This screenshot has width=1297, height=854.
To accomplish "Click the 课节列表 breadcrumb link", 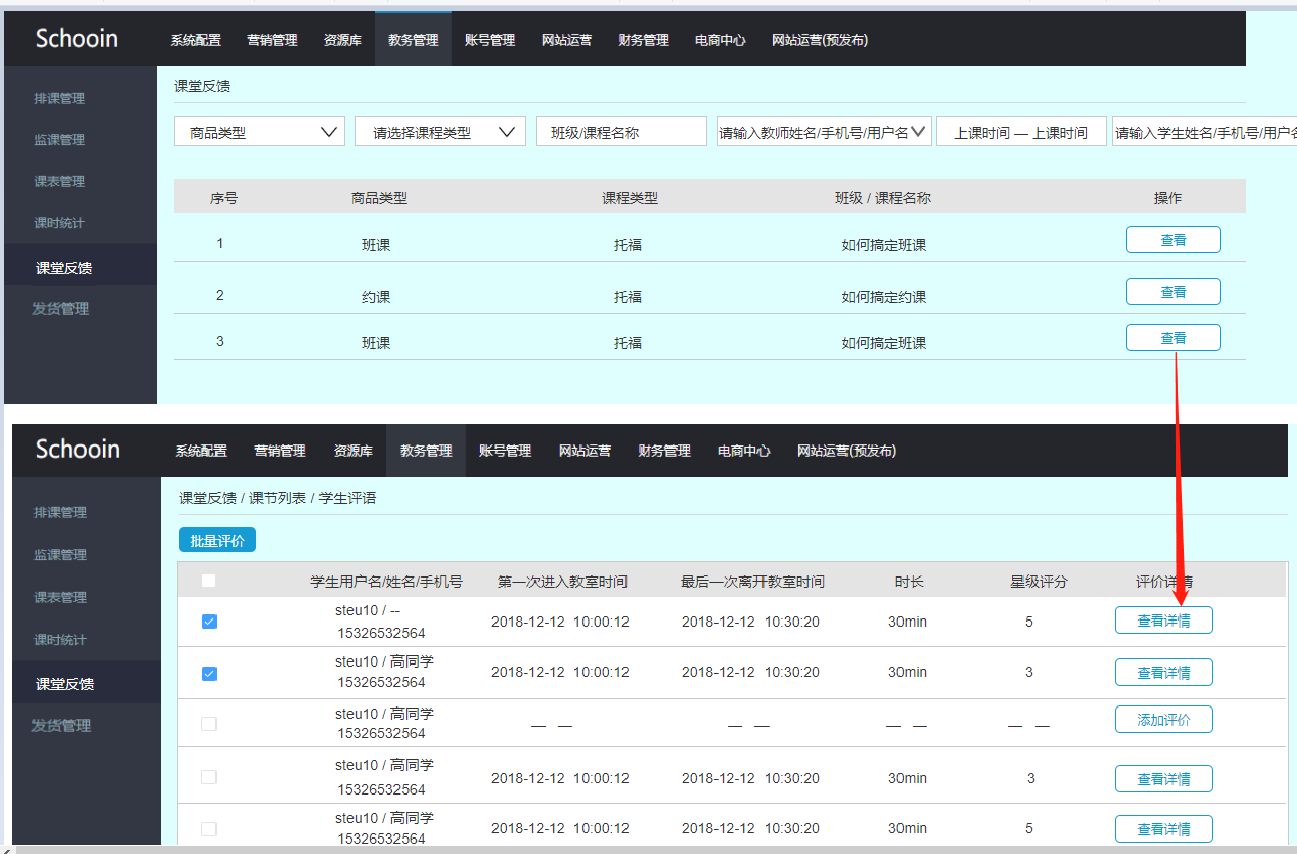I will point(278,498).
